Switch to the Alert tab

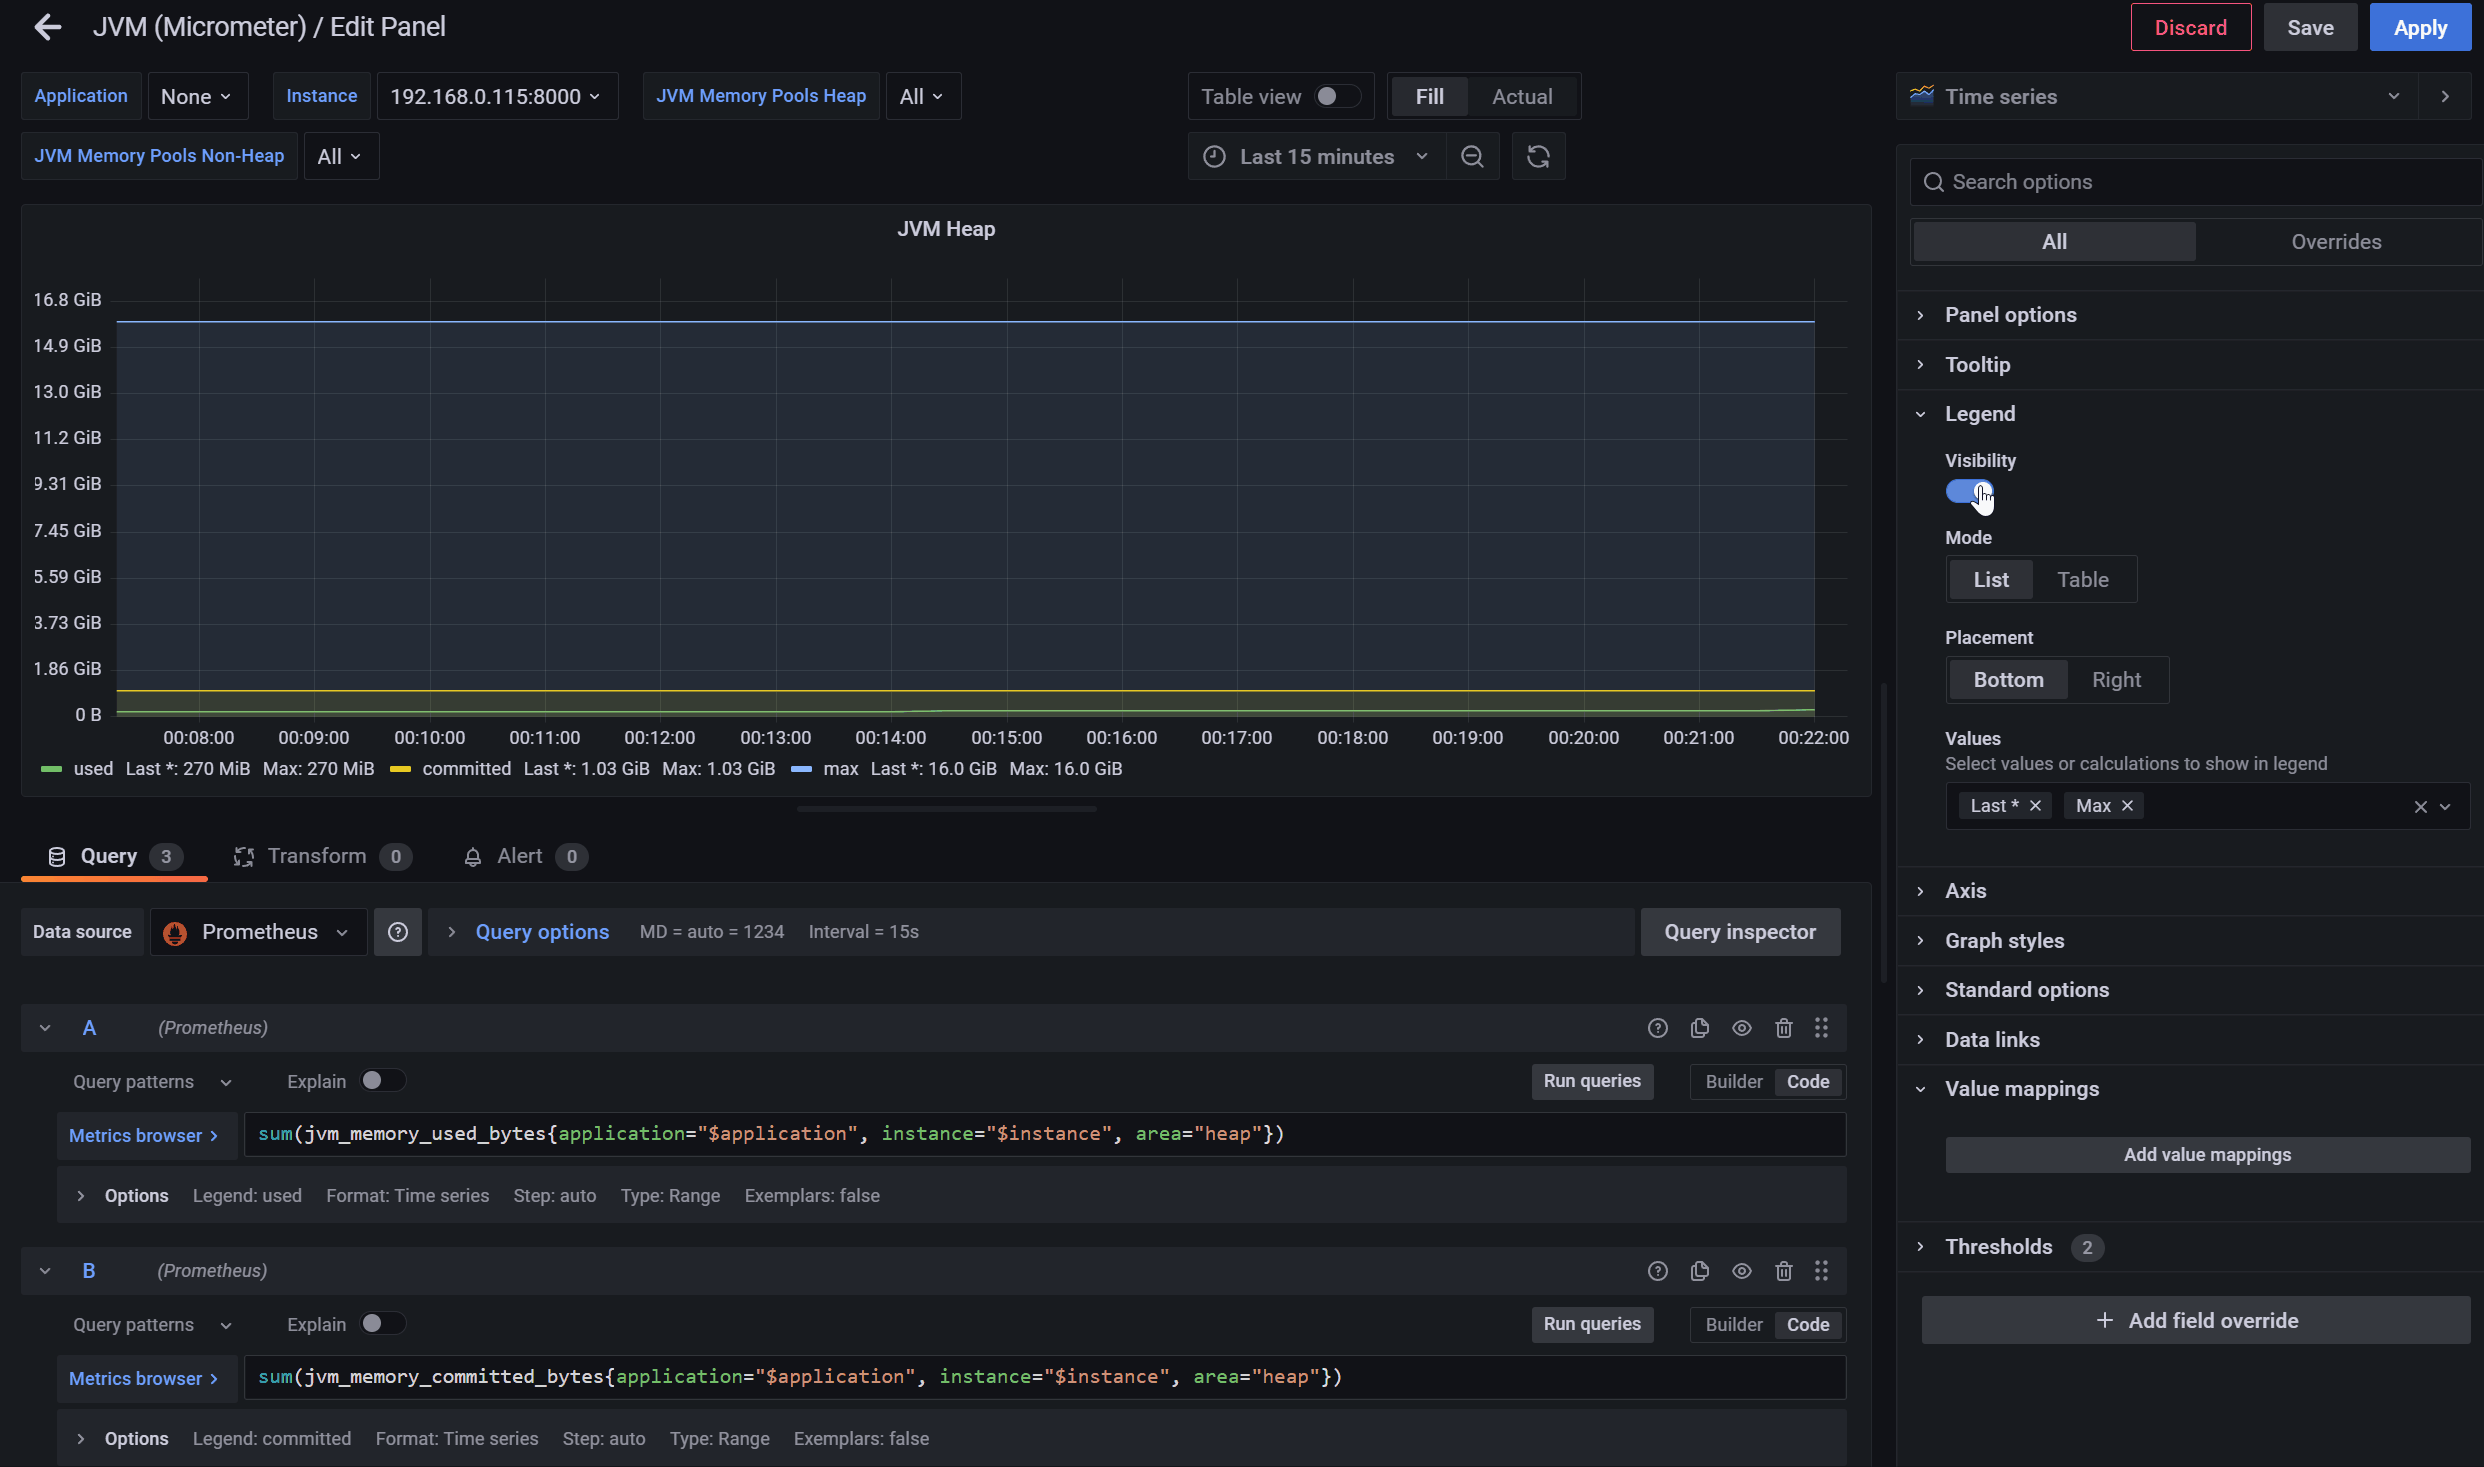(x=520, y=856)
